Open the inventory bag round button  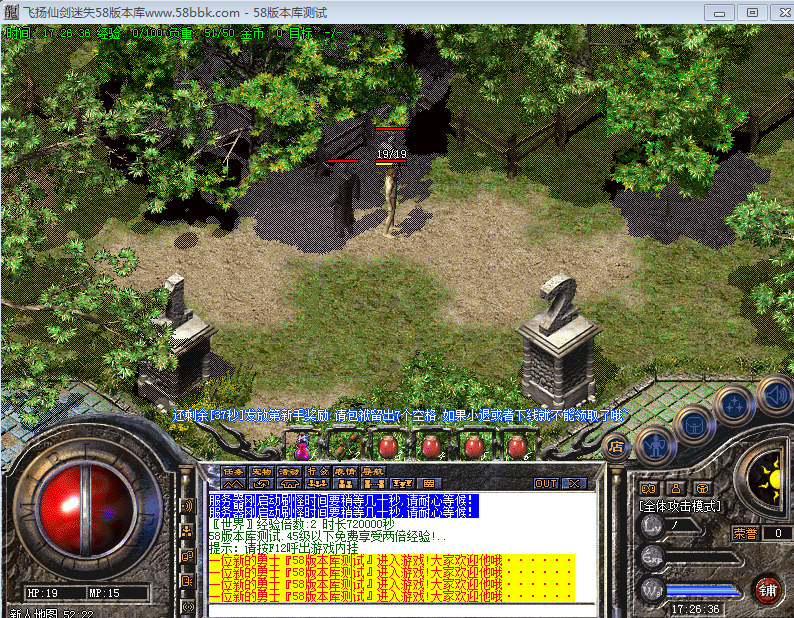tap(693, 425)
